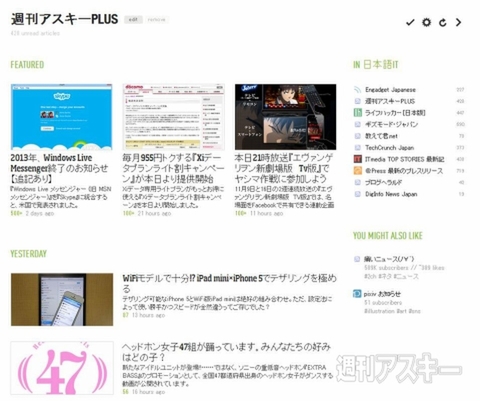Image resolution: width=480 pixels, height=401 pixels.
Task: Click the YESTERDAY section heading
Action: [29, 254]
